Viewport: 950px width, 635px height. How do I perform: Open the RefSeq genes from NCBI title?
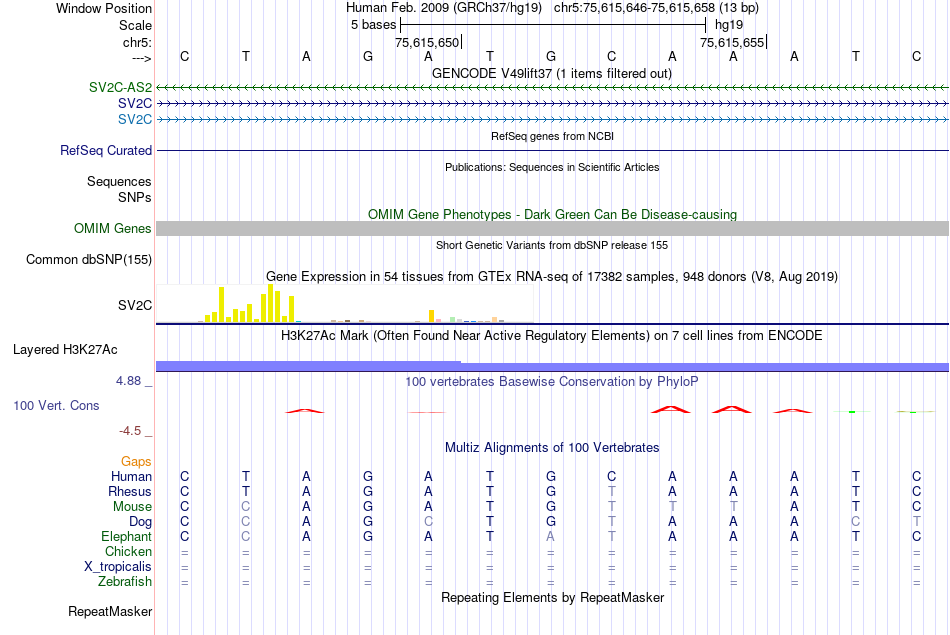tap(552, 136)
